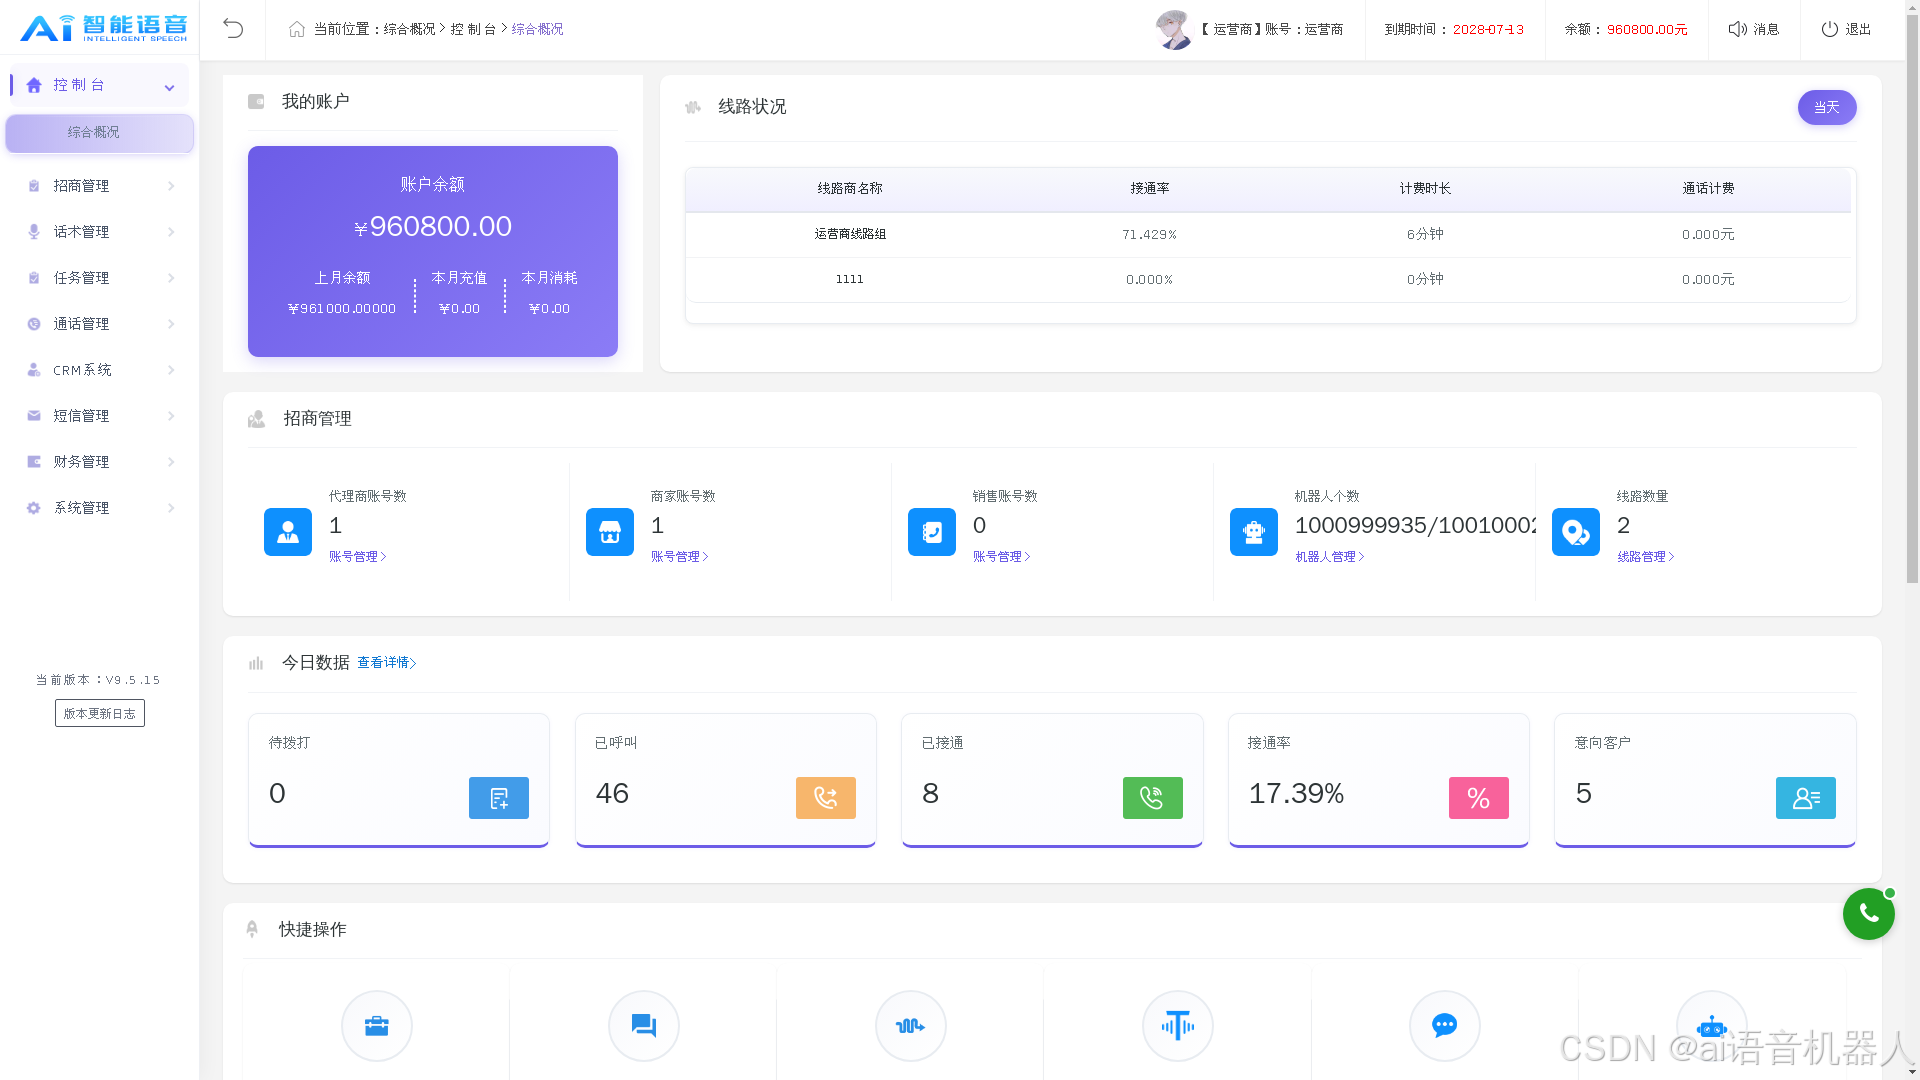This screenshot has height=1080, width=1920.
Task: Click the briefcase quick action icon
Action: [377, 1026]
